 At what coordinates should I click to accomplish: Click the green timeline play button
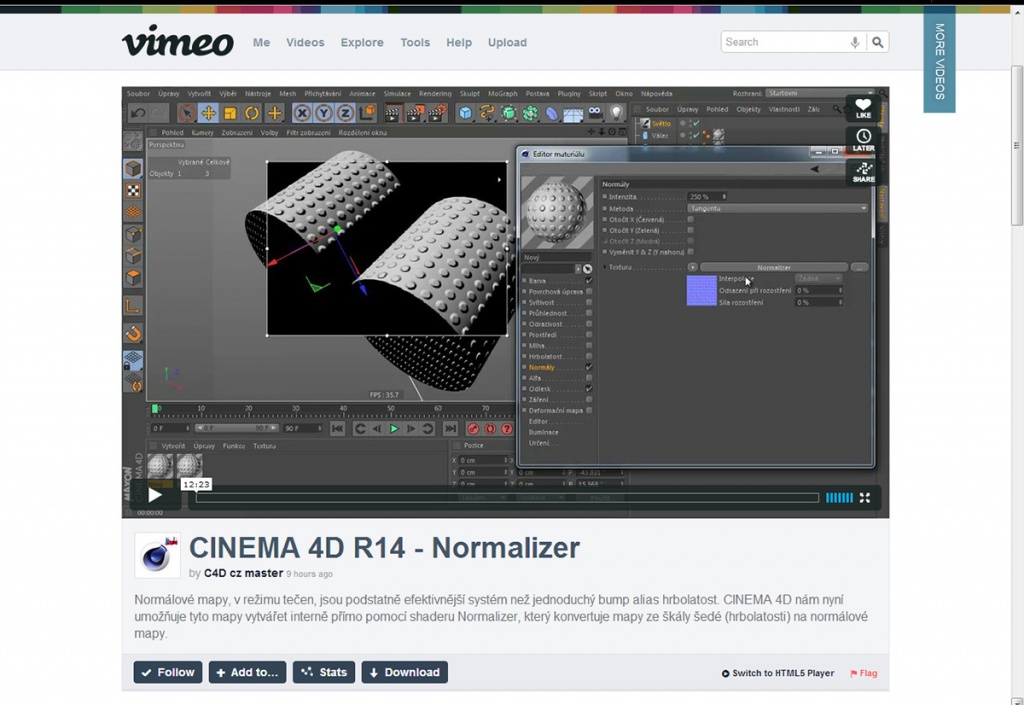[394, 429]
